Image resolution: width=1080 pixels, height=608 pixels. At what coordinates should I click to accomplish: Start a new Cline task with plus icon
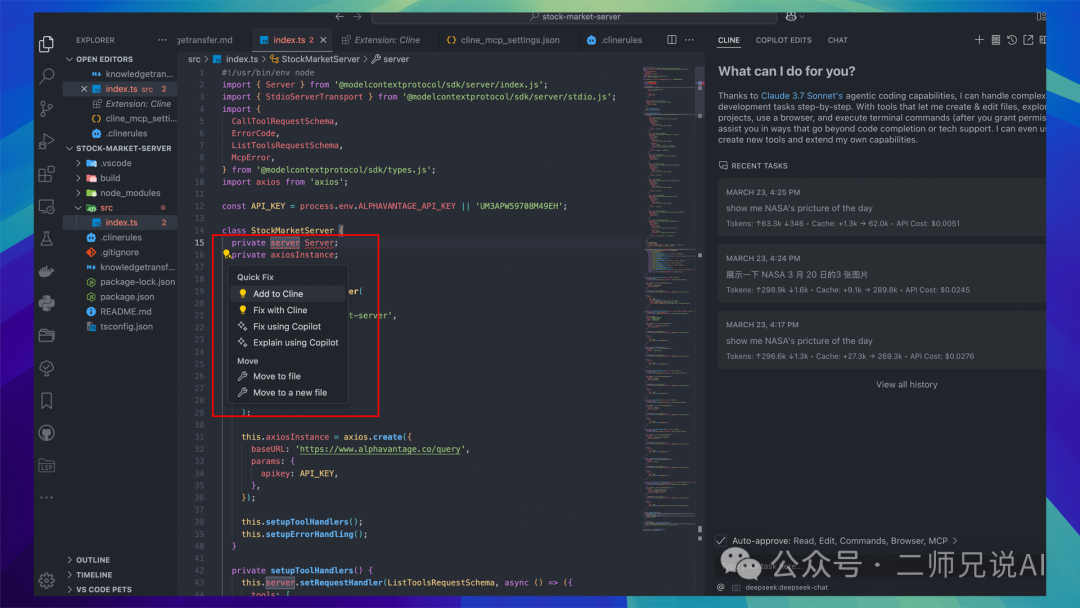point(979,40)
